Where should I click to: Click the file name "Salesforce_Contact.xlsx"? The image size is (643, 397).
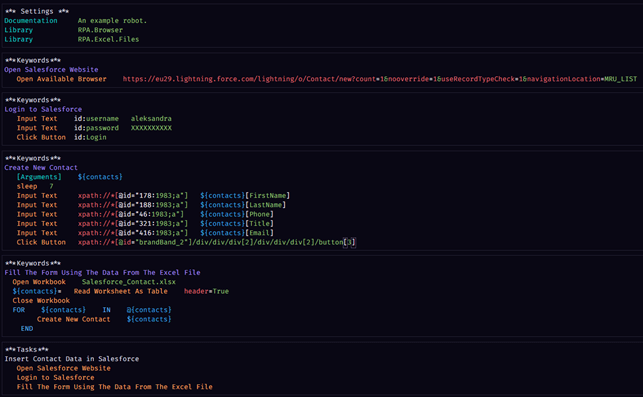[129, 282]
